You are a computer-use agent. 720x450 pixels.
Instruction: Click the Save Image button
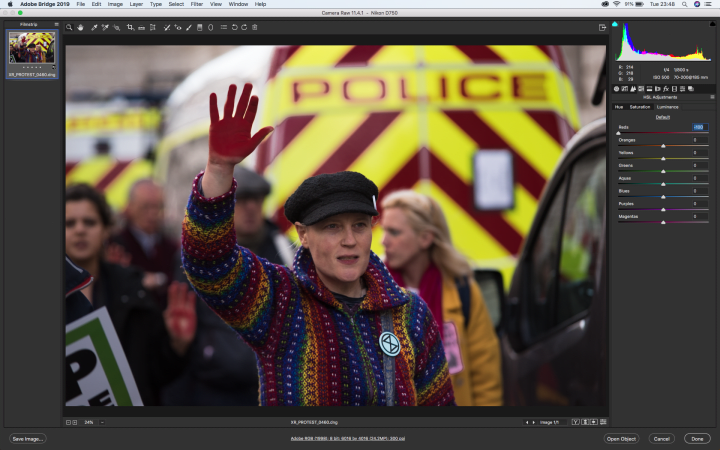[x=28, y=439]
